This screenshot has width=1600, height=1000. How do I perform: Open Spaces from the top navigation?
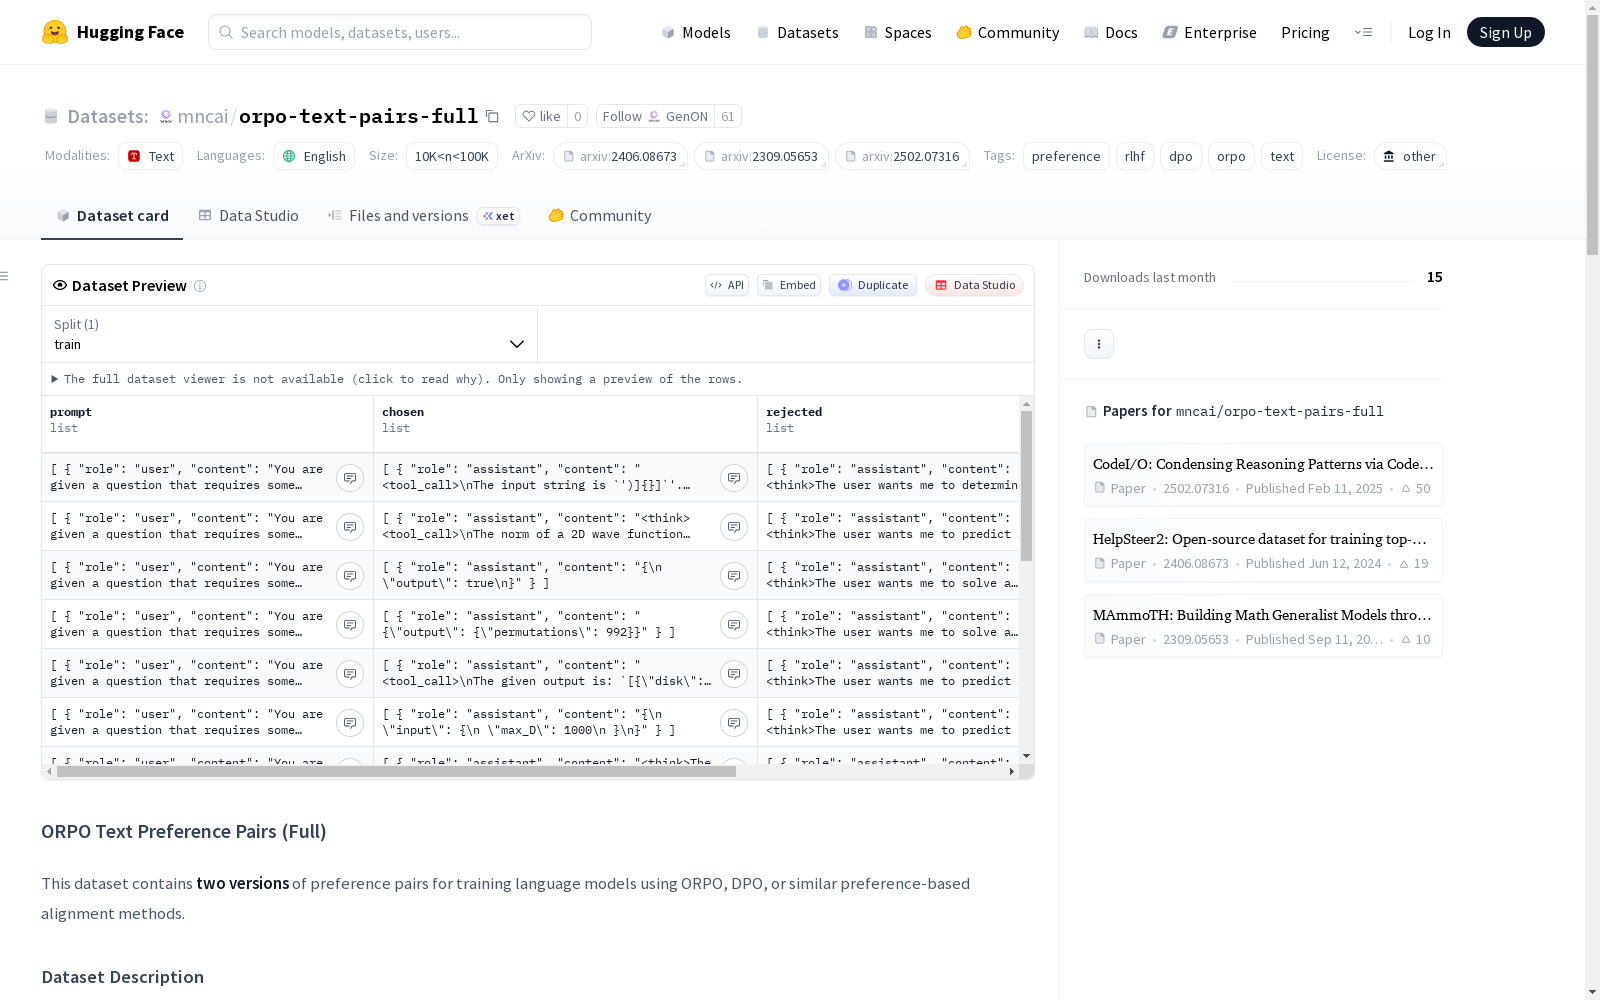(x=898, y=32)
